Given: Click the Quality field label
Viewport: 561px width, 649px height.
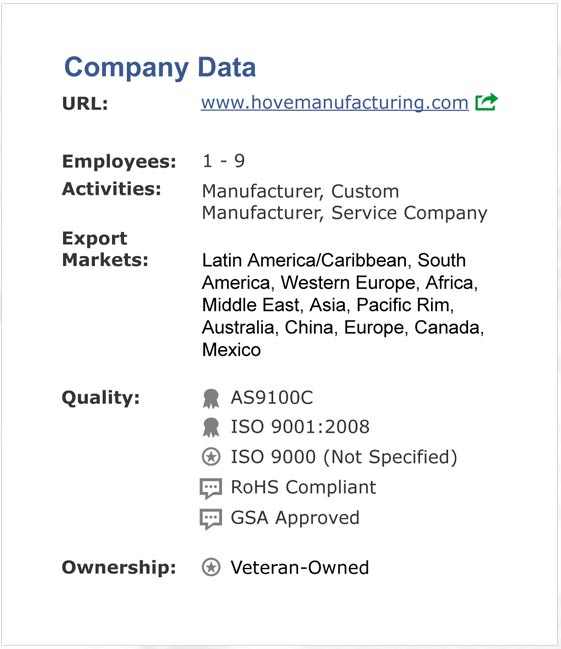Looking at the screenshot, I should coord(101,398).
